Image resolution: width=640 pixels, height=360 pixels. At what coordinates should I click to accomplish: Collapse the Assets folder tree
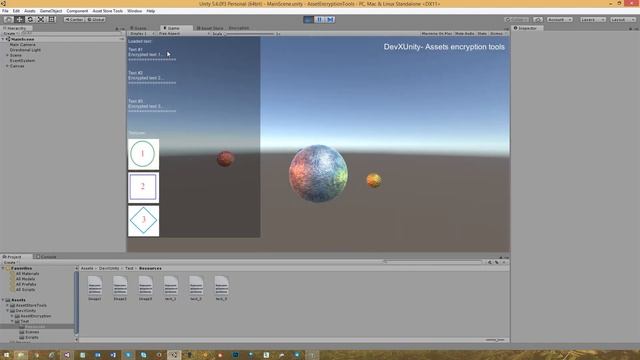(x=3, y=300)
